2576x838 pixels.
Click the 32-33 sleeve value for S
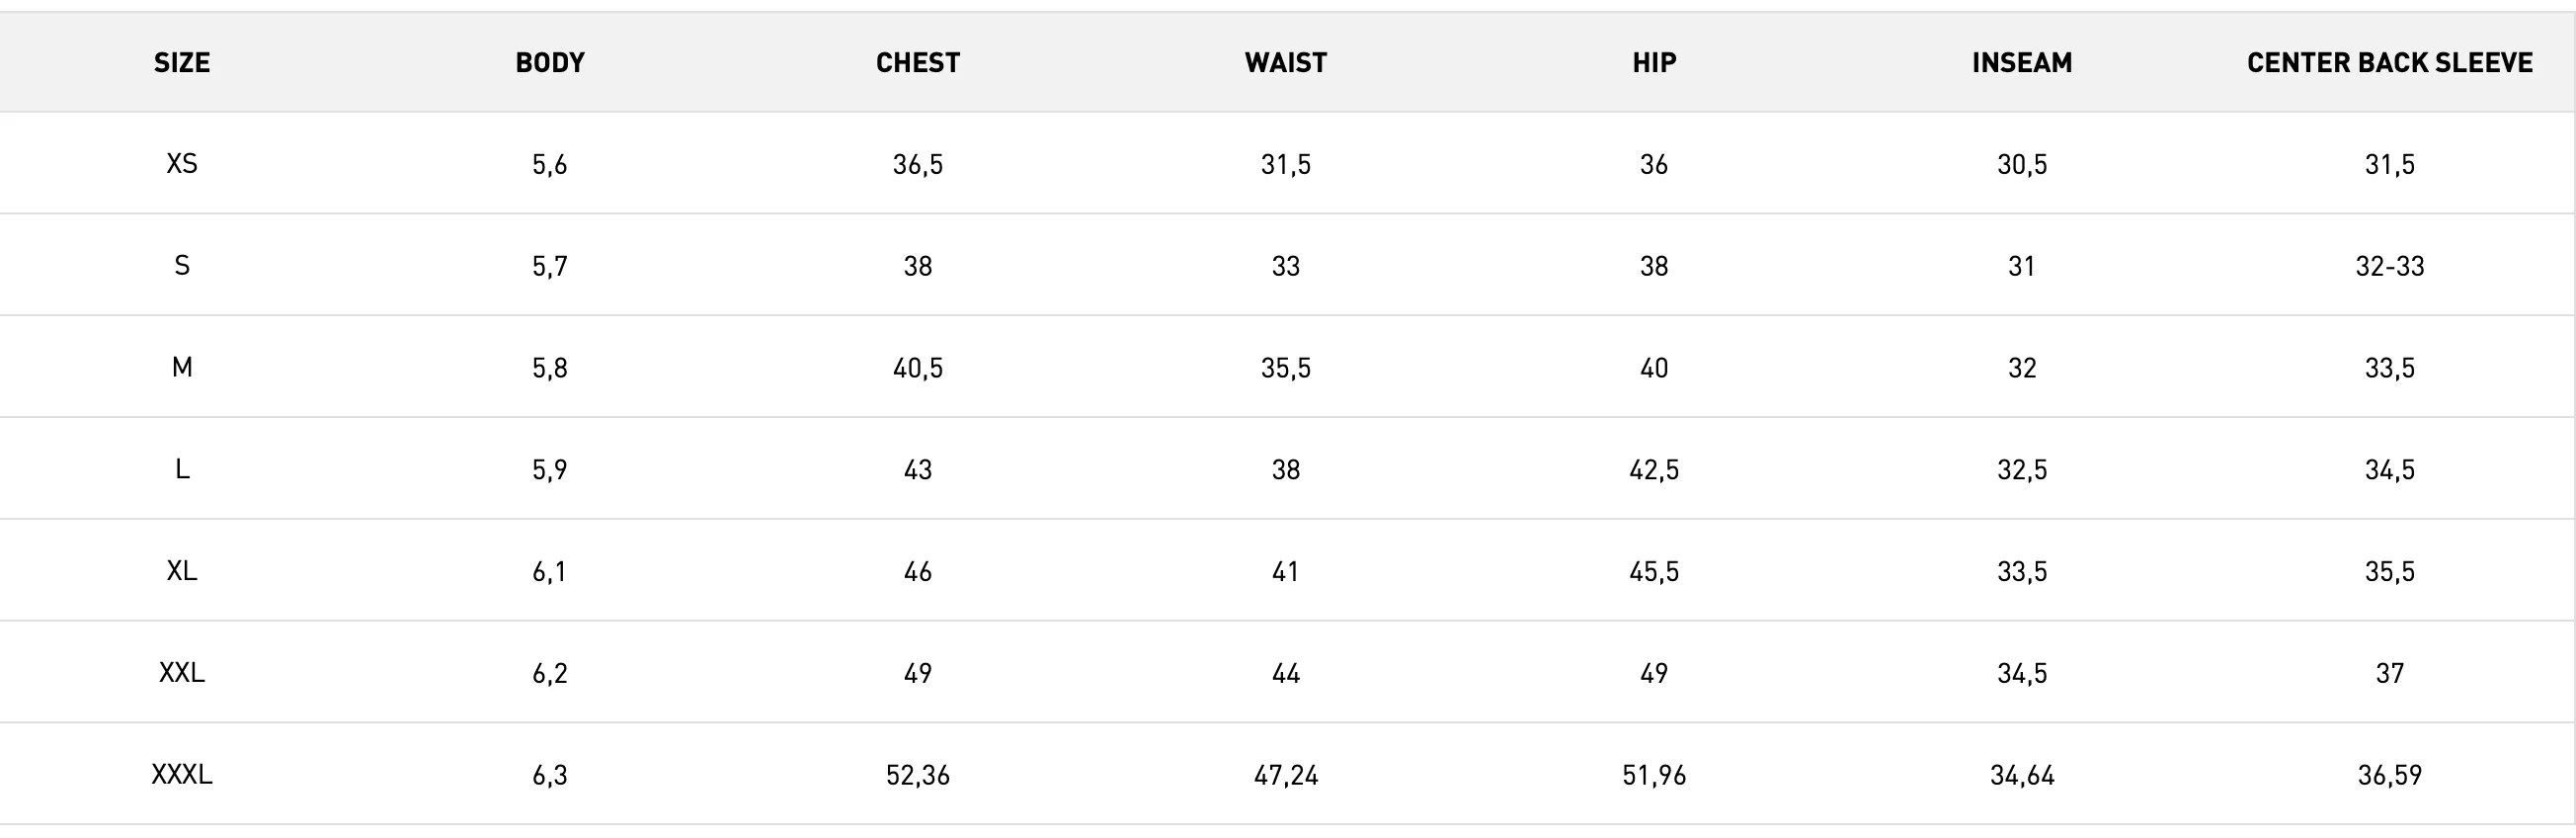click(2390, 266)
